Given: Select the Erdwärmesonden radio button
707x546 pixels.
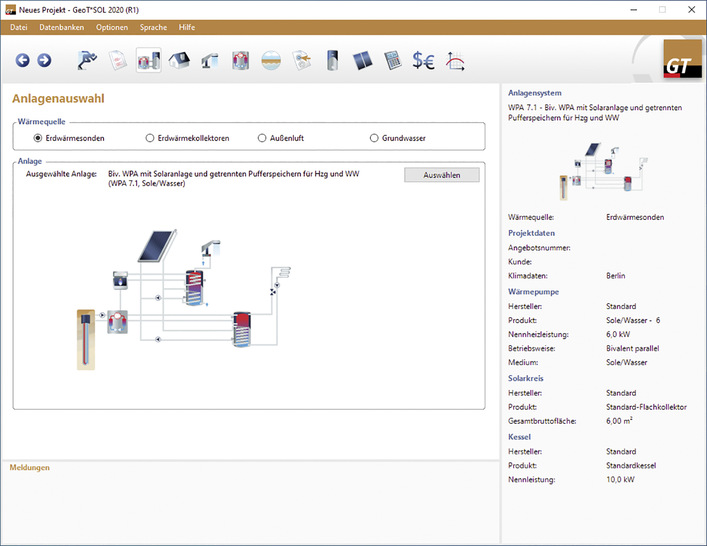Looking at the screenshot, I should 38,138.
